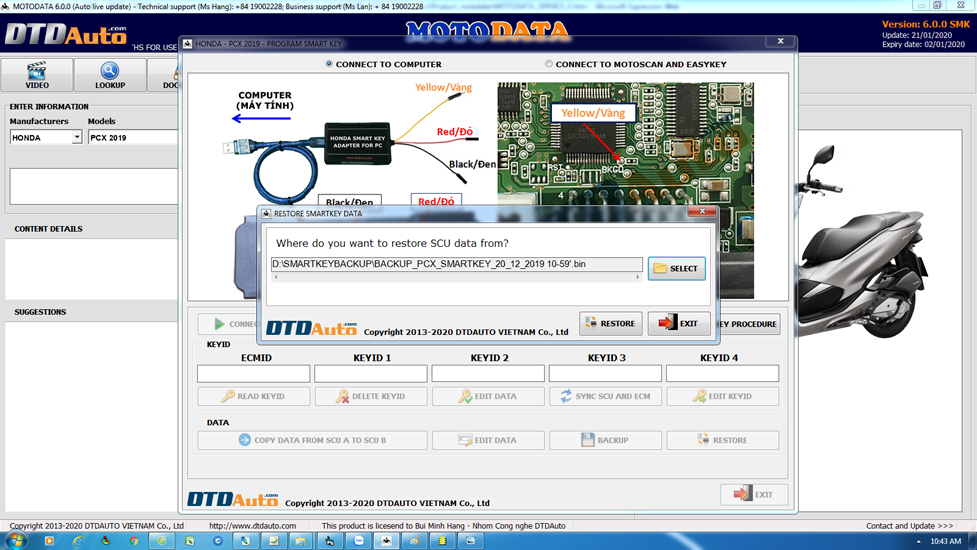Click the SYNC SCU AND ECM button
977x550 pixels.
pos(605,396)
